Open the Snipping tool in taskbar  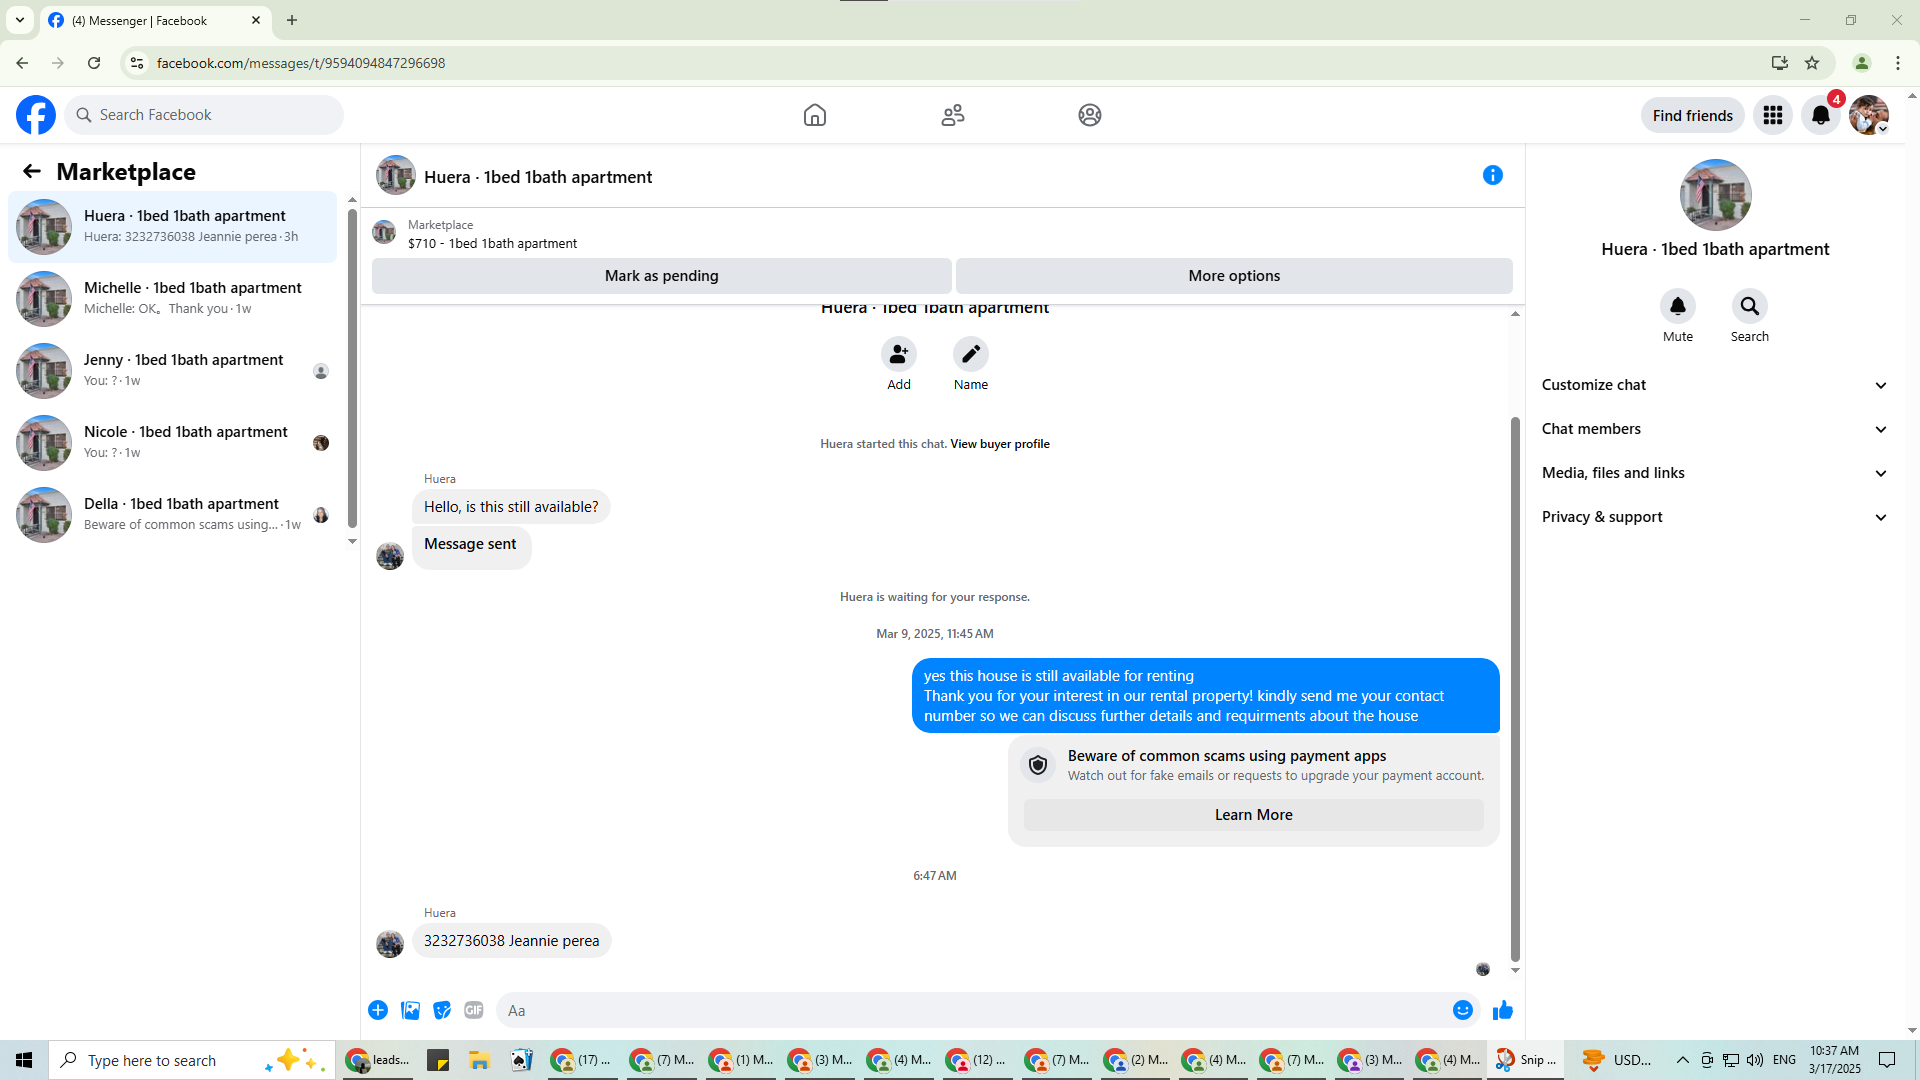click(x=1526, y=1060)
